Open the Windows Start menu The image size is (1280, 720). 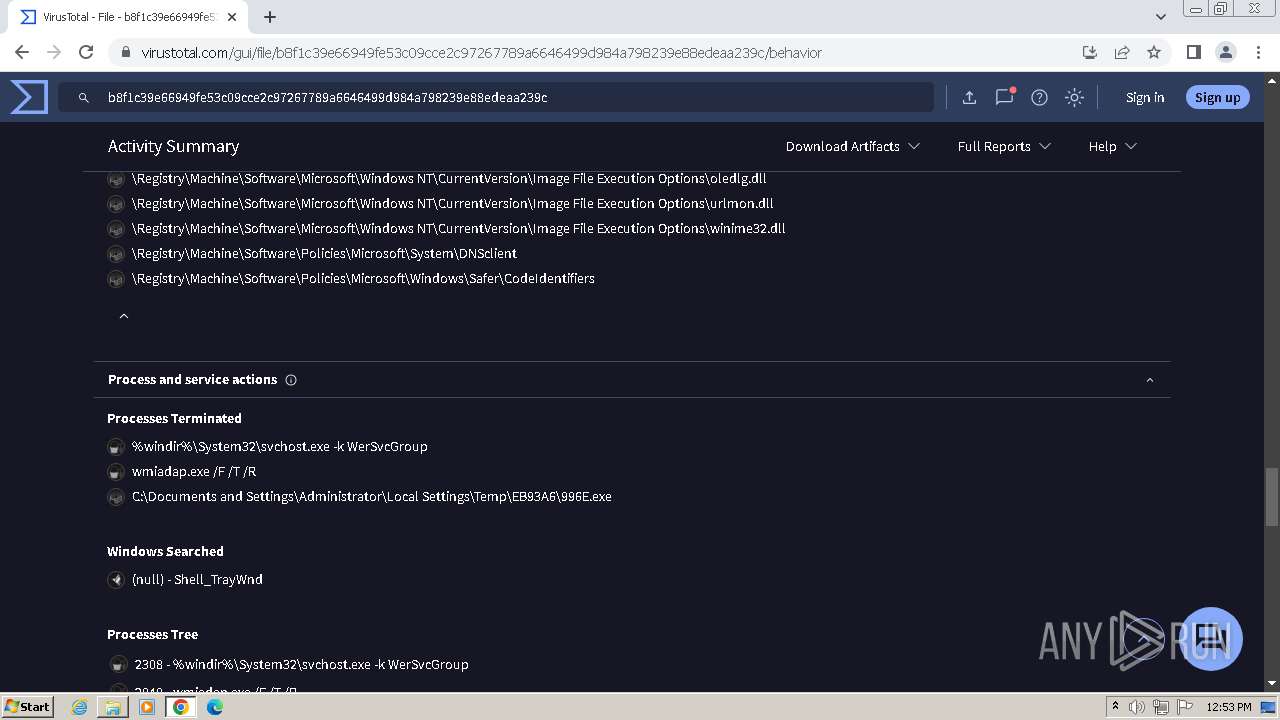(x=28, y=706)
